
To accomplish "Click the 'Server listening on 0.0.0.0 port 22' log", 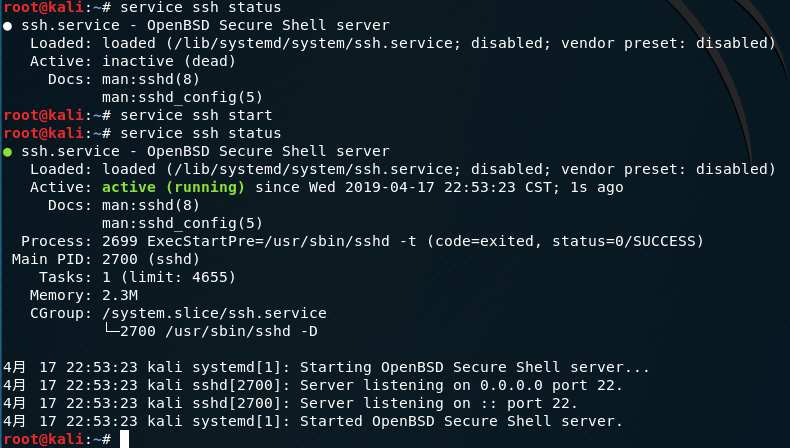I will [x=461, y=386].
